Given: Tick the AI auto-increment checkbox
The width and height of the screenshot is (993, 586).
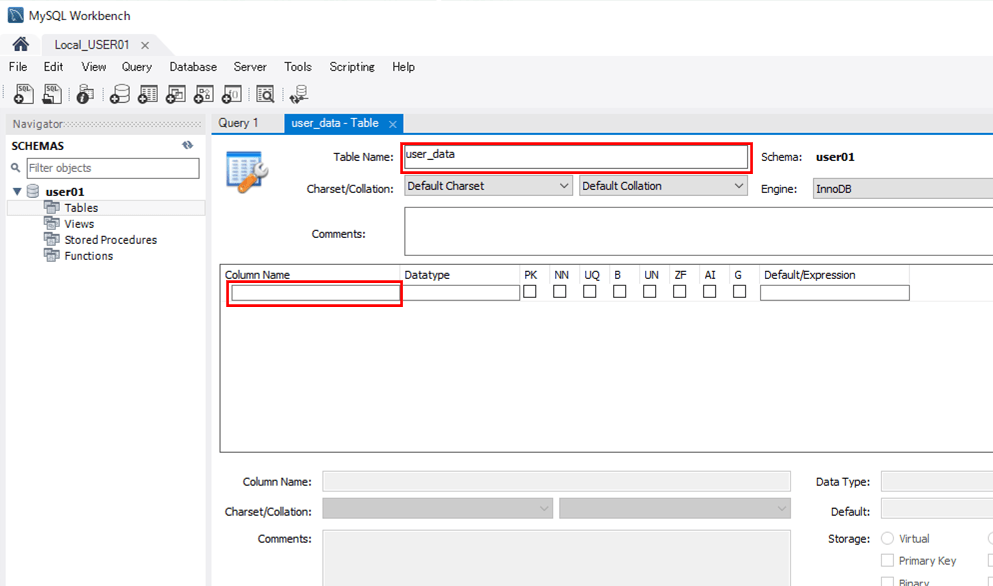Looking at the screenshot, I should point(710,292).
